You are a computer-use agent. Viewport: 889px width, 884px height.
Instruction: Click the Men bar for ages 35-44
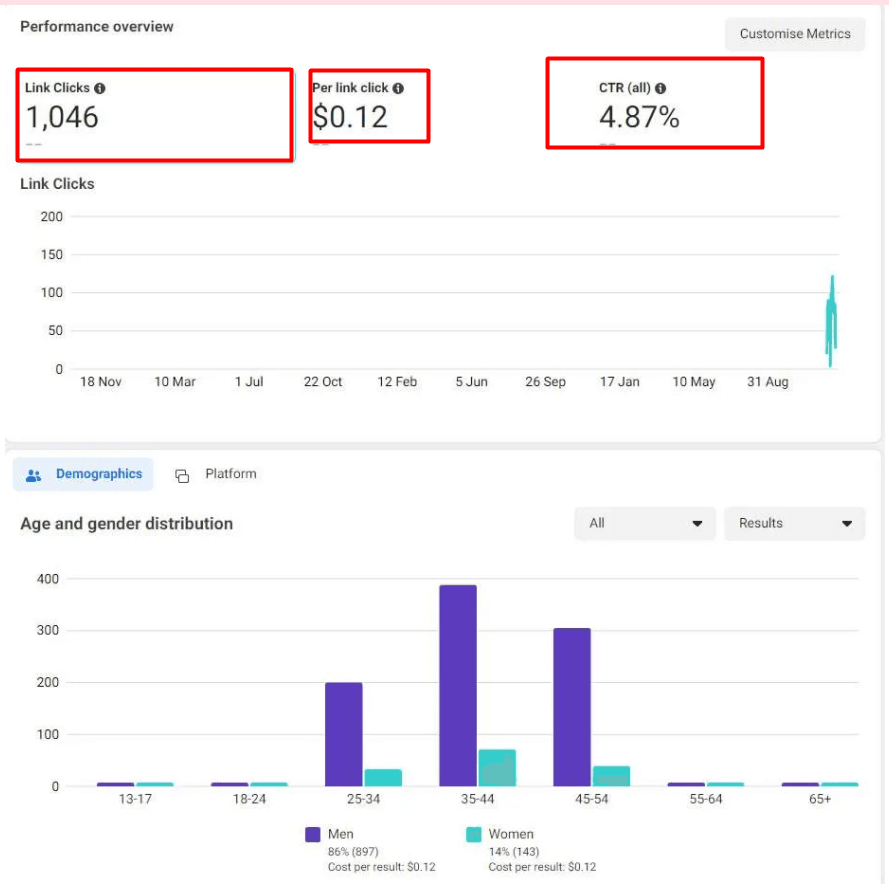tap(458, 685)
